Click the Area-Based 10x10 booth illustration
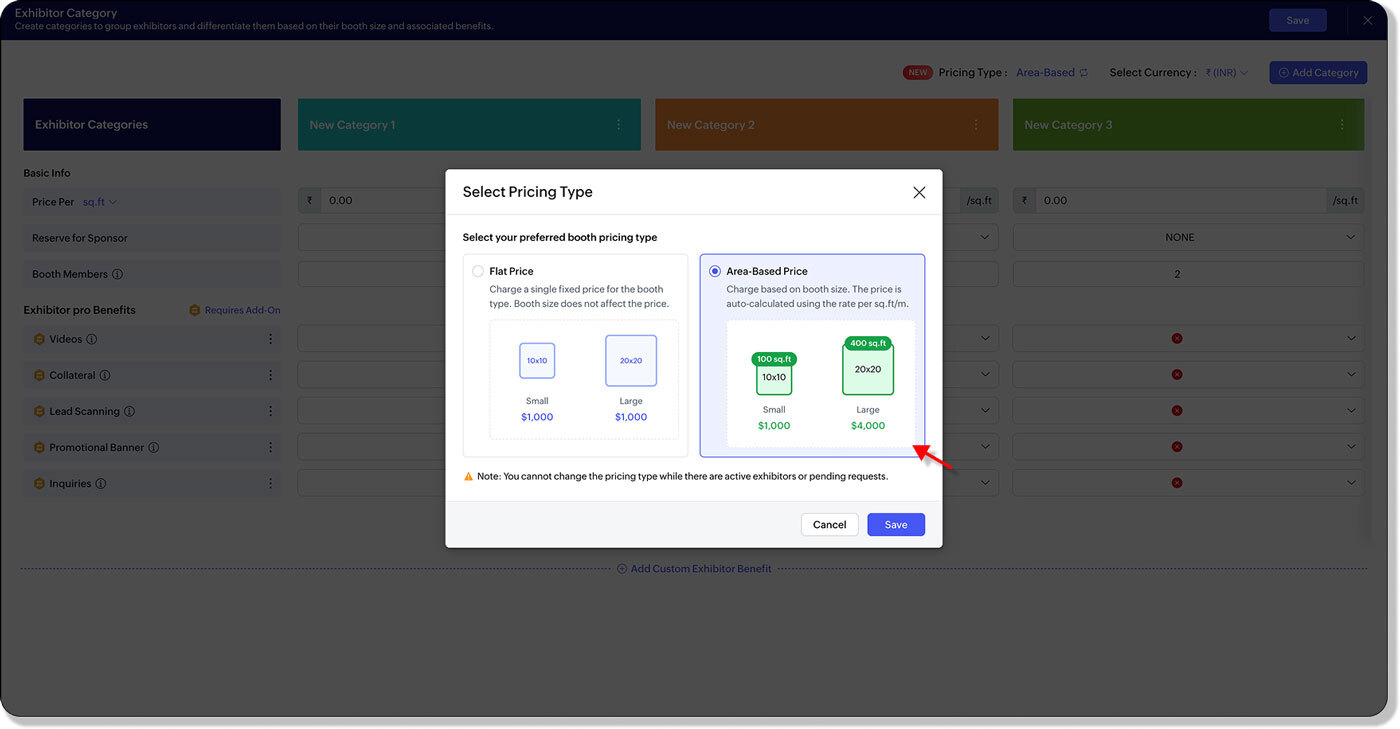 click(774, 374)
